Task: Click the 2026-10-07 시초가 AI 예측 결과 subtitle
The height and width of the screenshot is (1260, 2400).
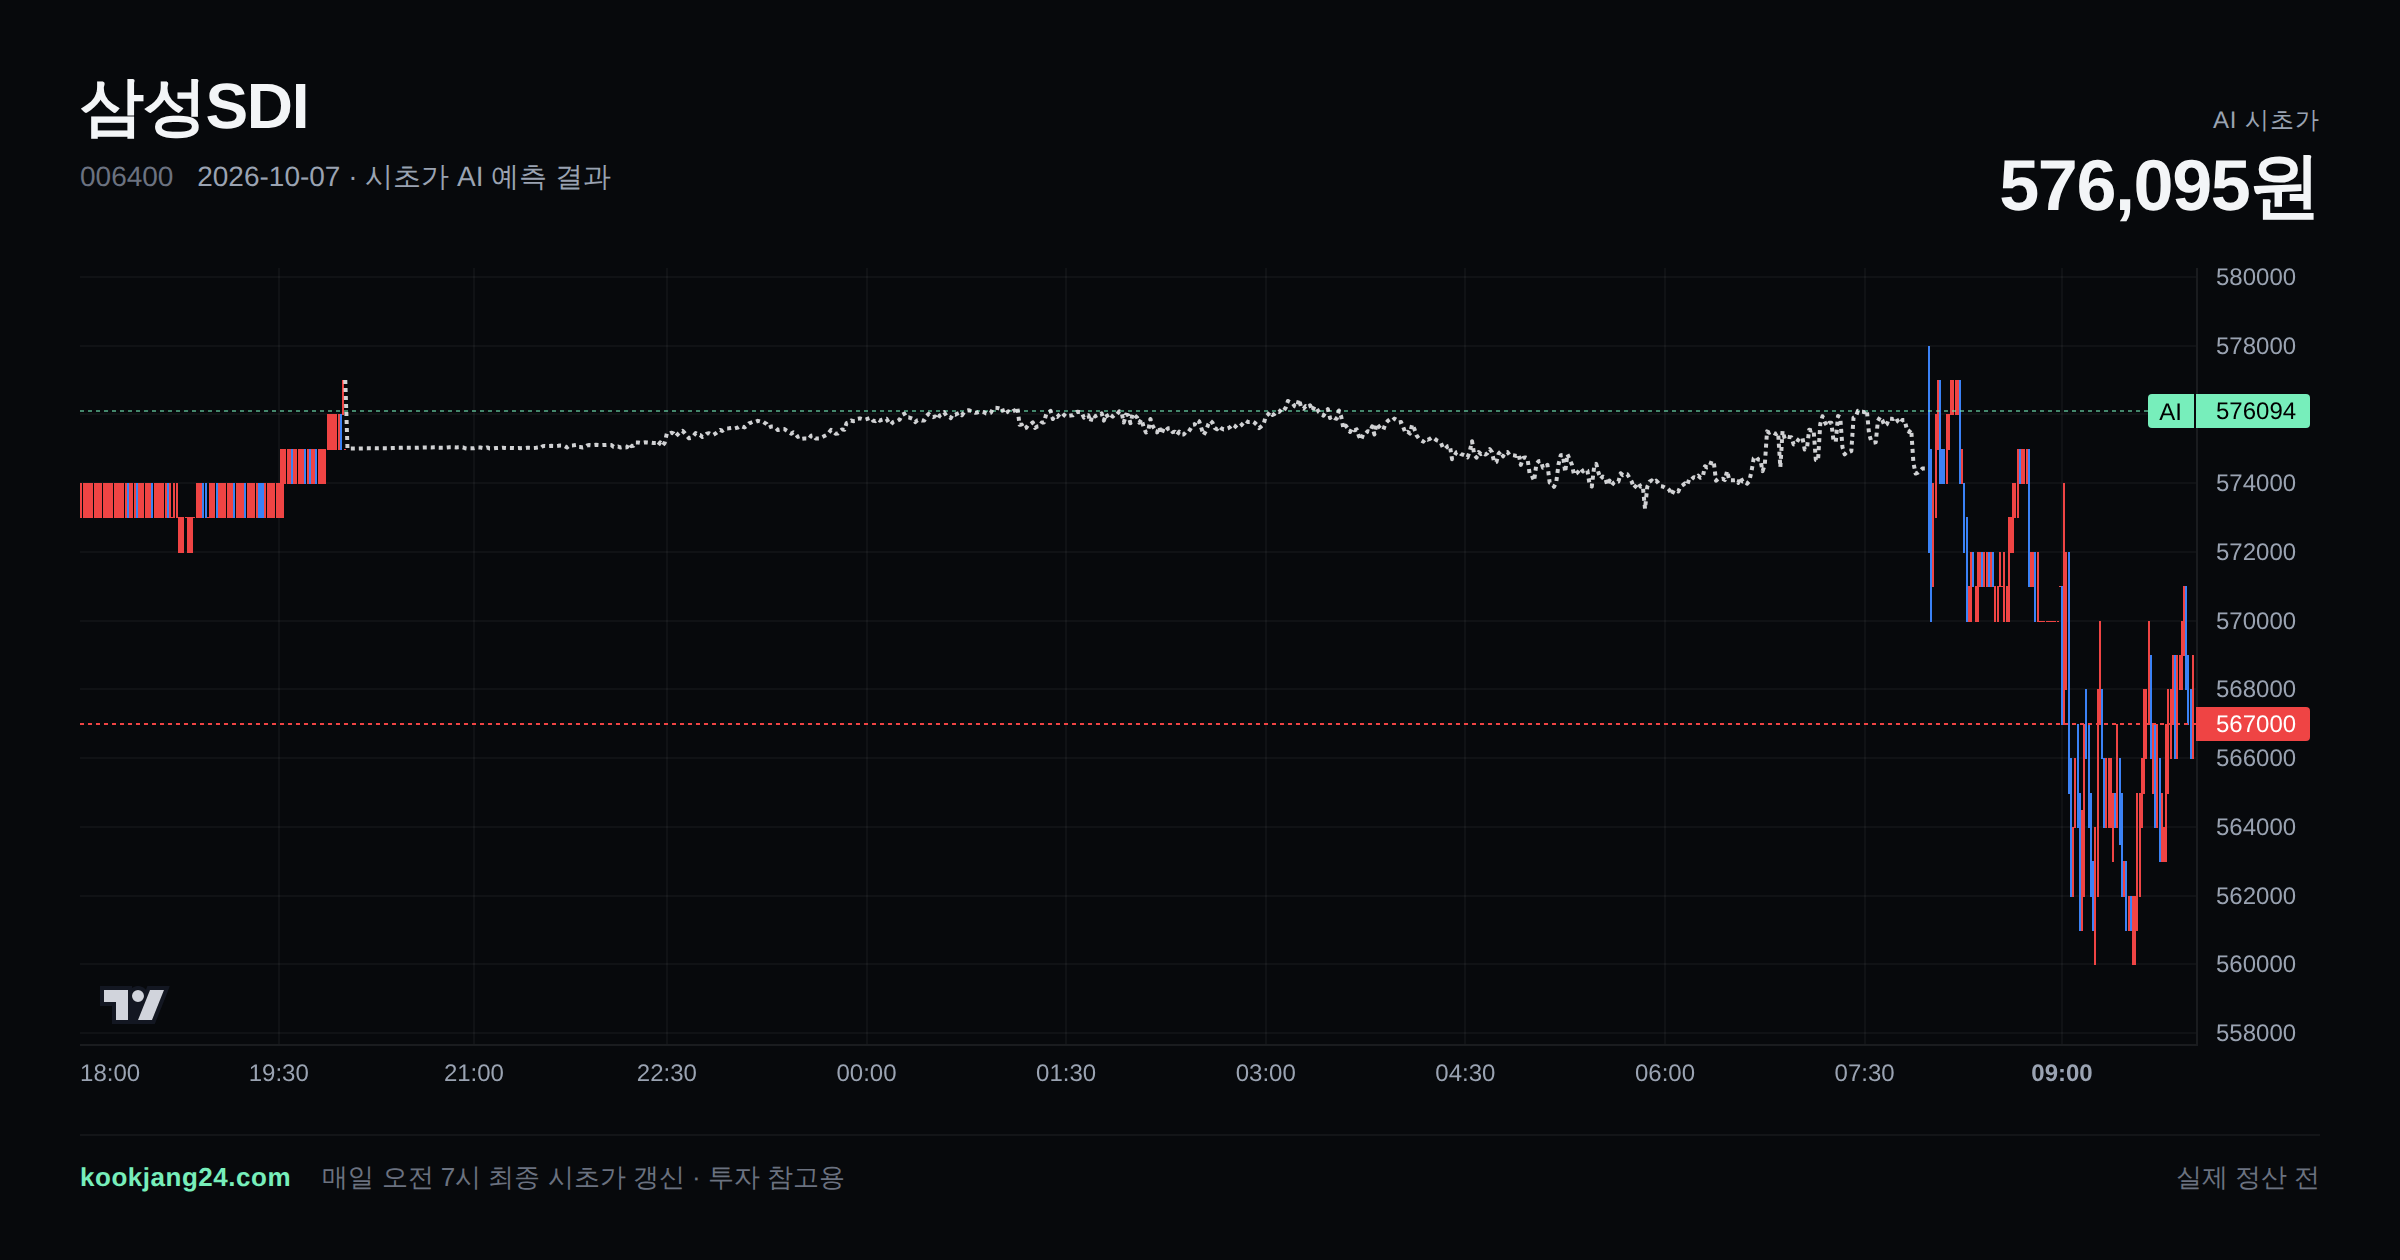Action: (404, 177)
